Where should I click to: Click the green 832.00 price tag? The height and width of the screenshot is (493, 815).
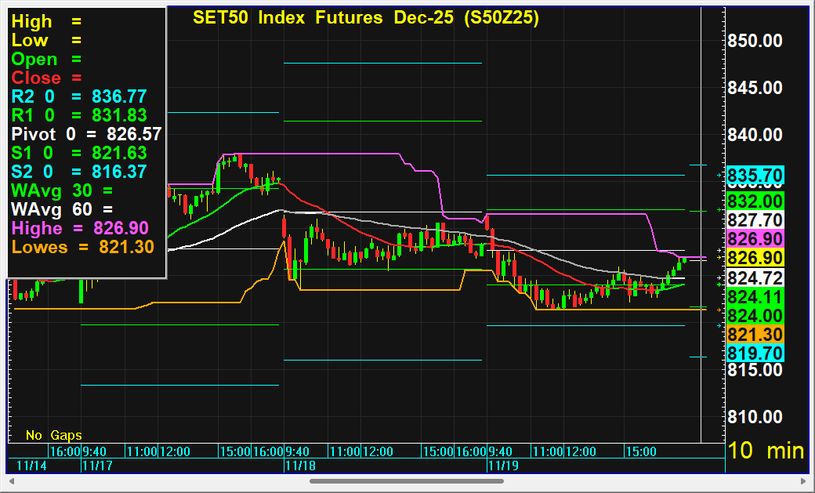pos(754,201)
